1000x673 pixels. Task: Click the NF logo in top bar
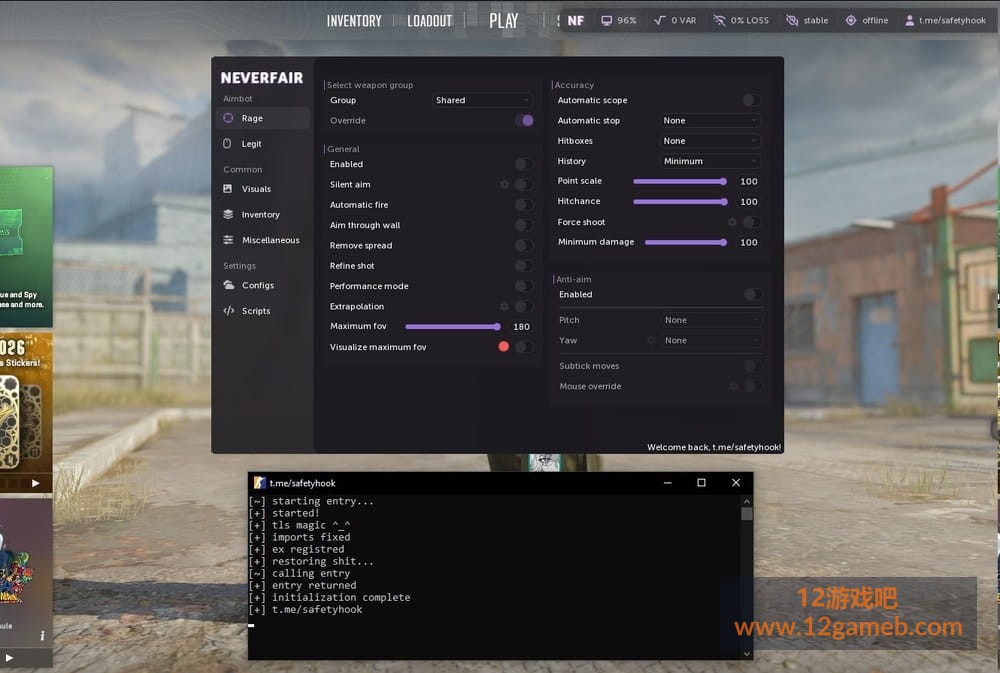pyautogui.click(x=575, y=20)
